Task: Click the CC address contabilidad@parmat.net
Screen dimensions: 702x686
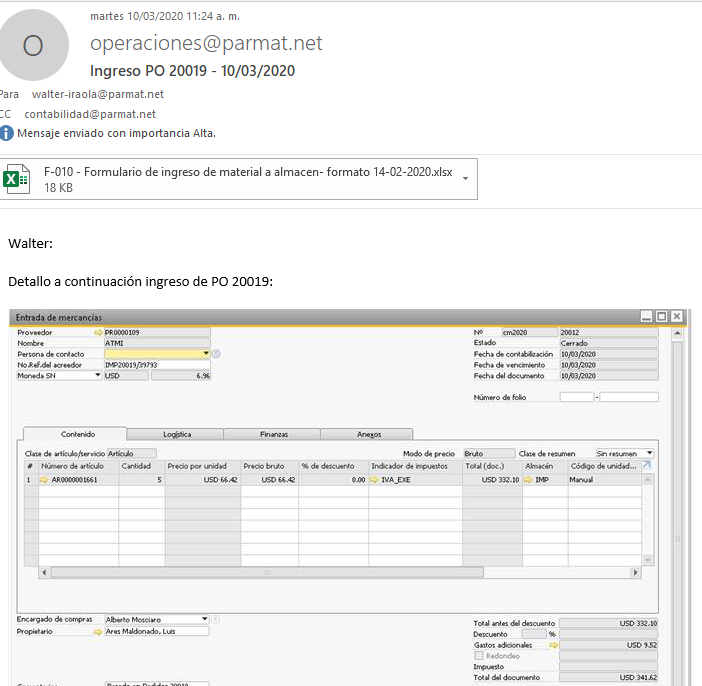Action: pyautogui.click(x=90, y=114)
